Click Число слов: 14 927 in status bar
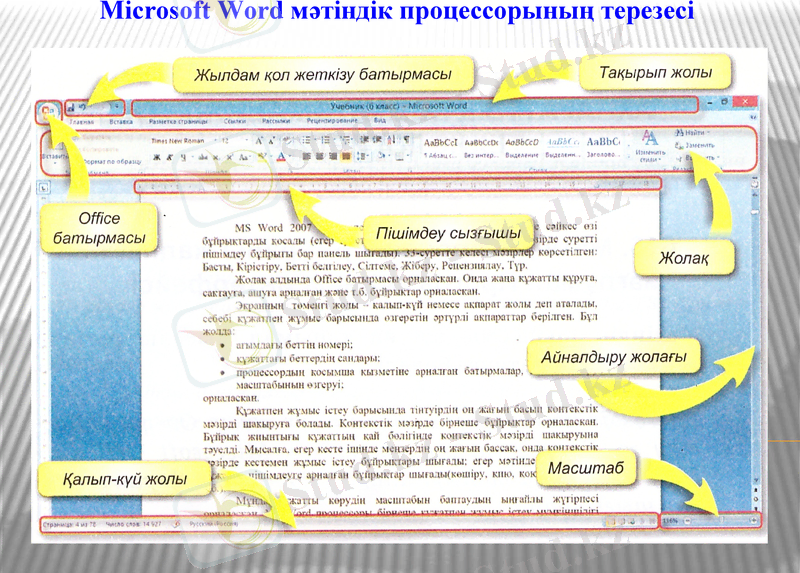This screenshot has width=800, height=573. [x=133, y=524]
